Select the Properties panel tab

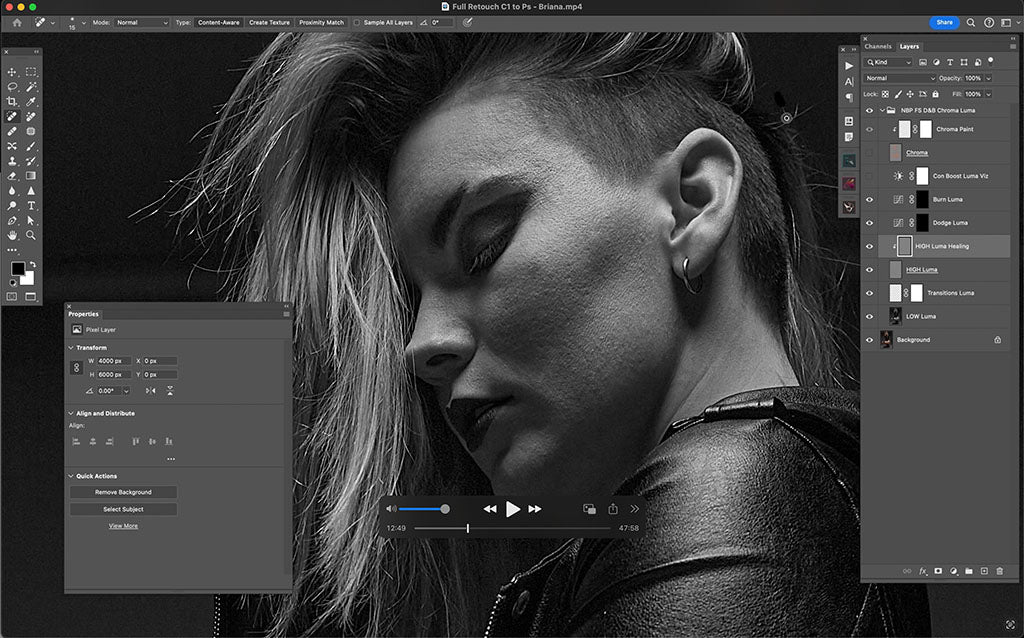(x=84, y=314)
